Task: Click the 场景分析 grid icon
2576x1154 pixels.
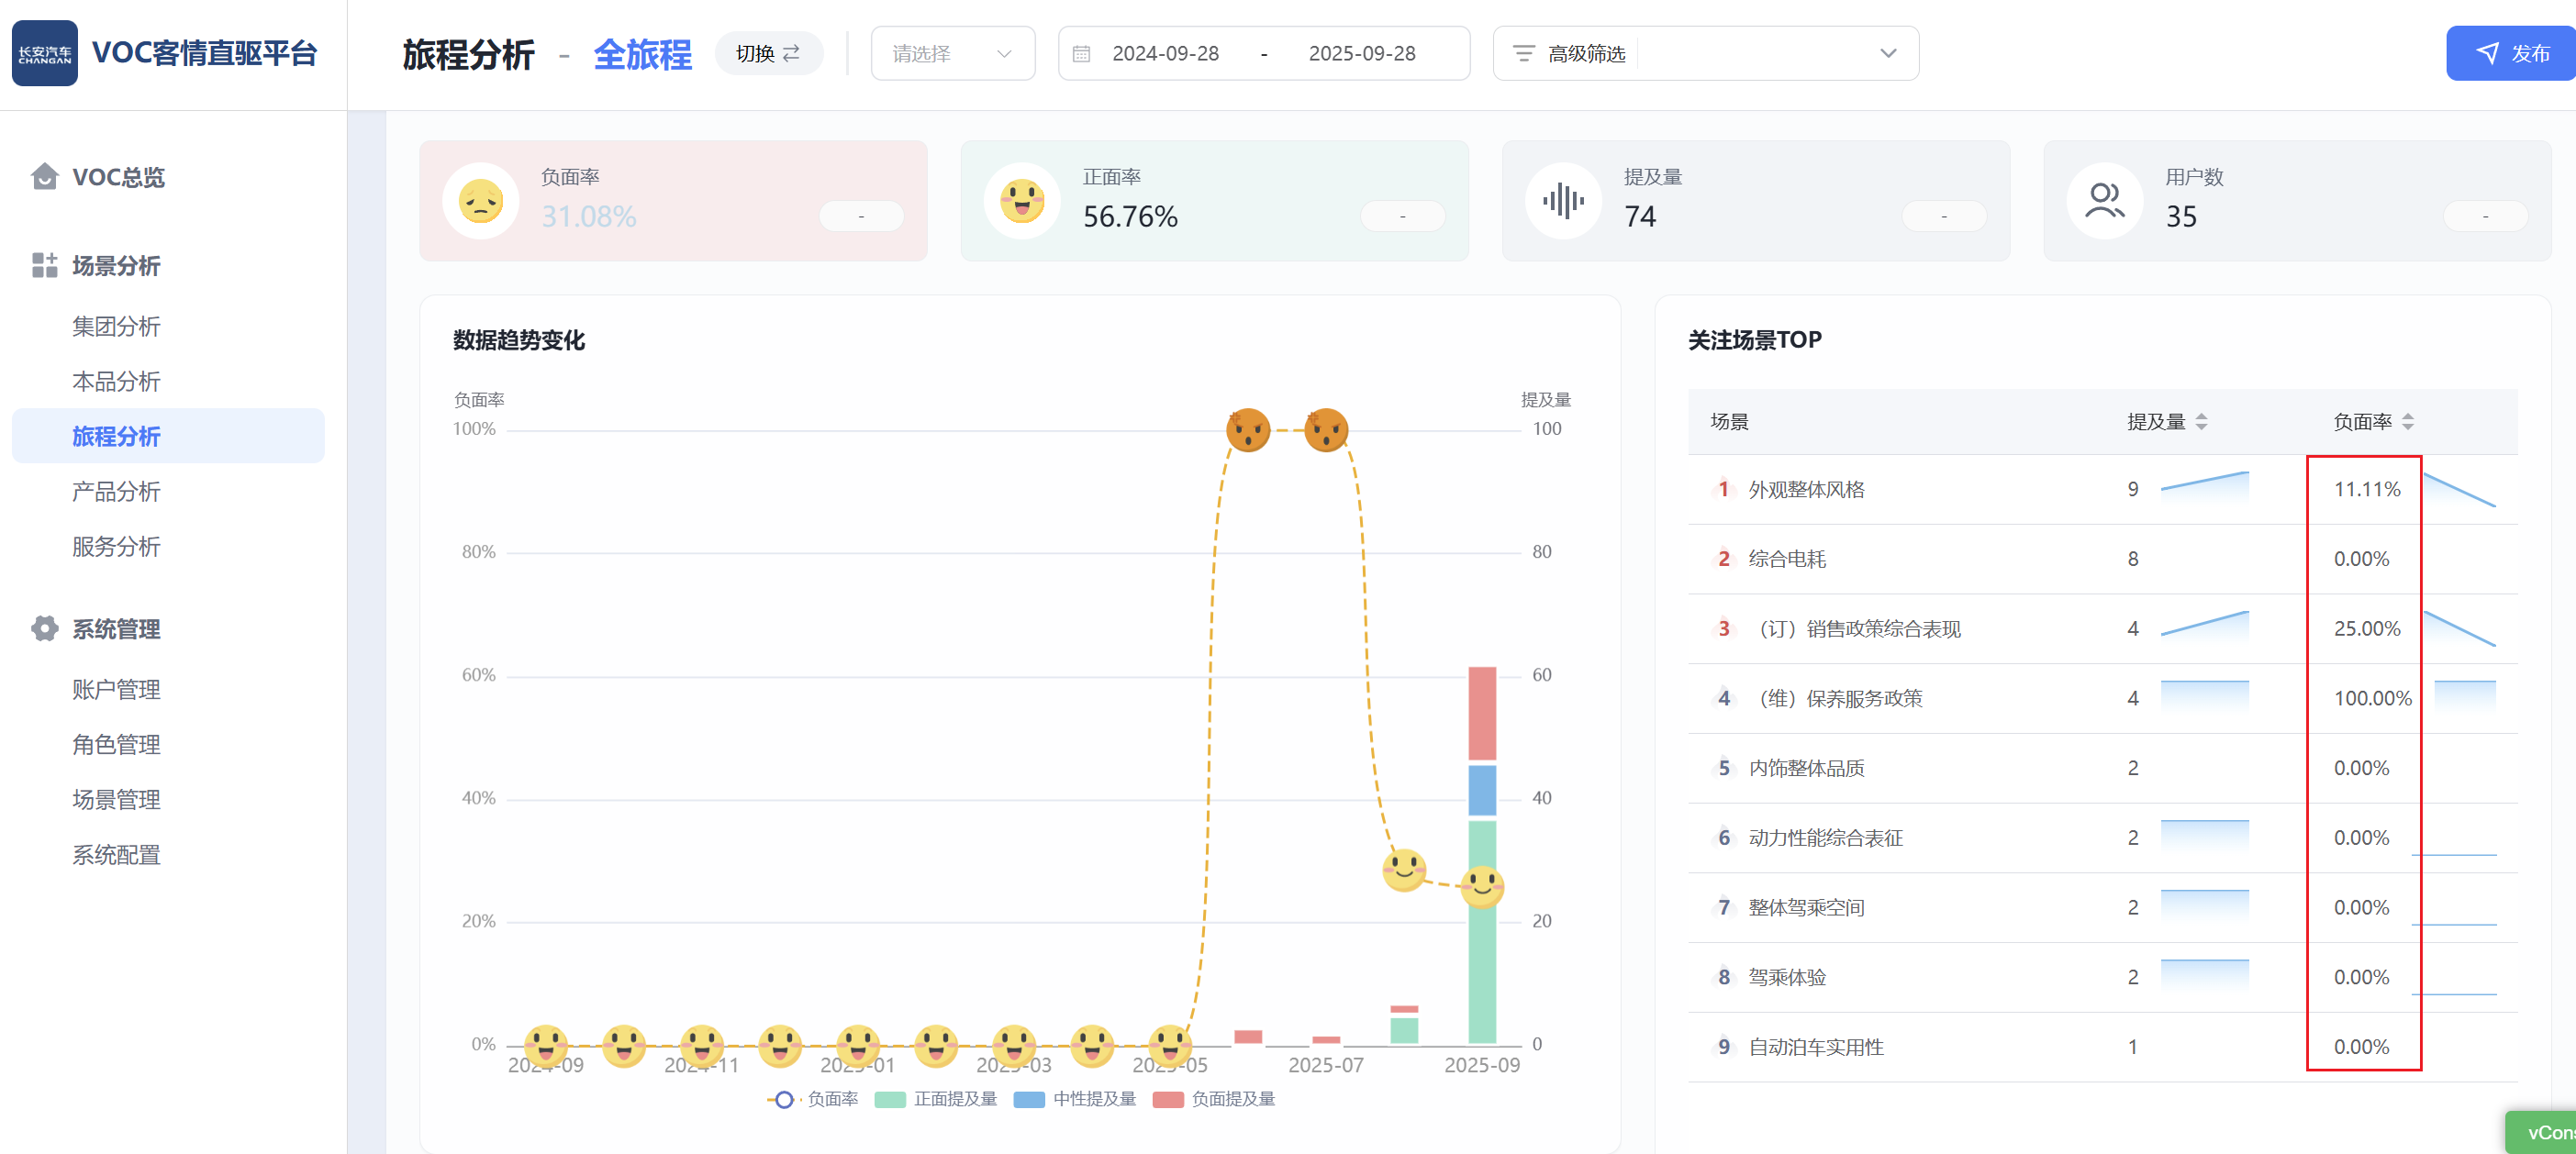Action: pyautogui.click(x=44, y=266)
